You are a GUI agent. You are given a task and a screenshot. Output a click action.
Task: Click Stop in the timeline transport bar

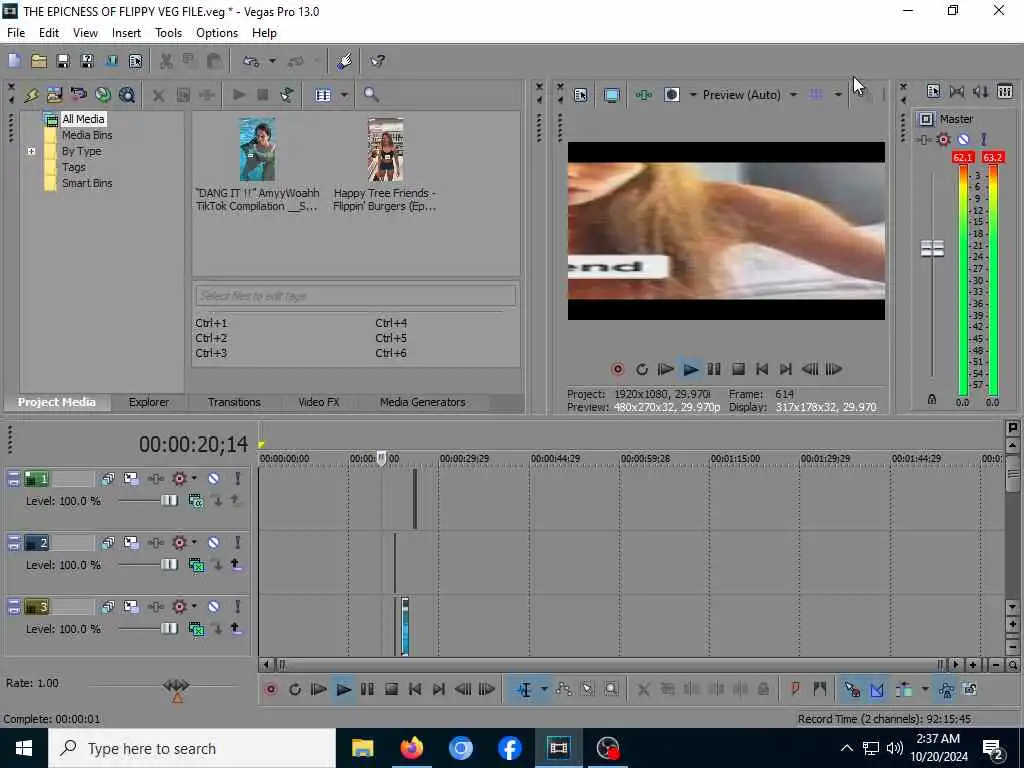391,689
